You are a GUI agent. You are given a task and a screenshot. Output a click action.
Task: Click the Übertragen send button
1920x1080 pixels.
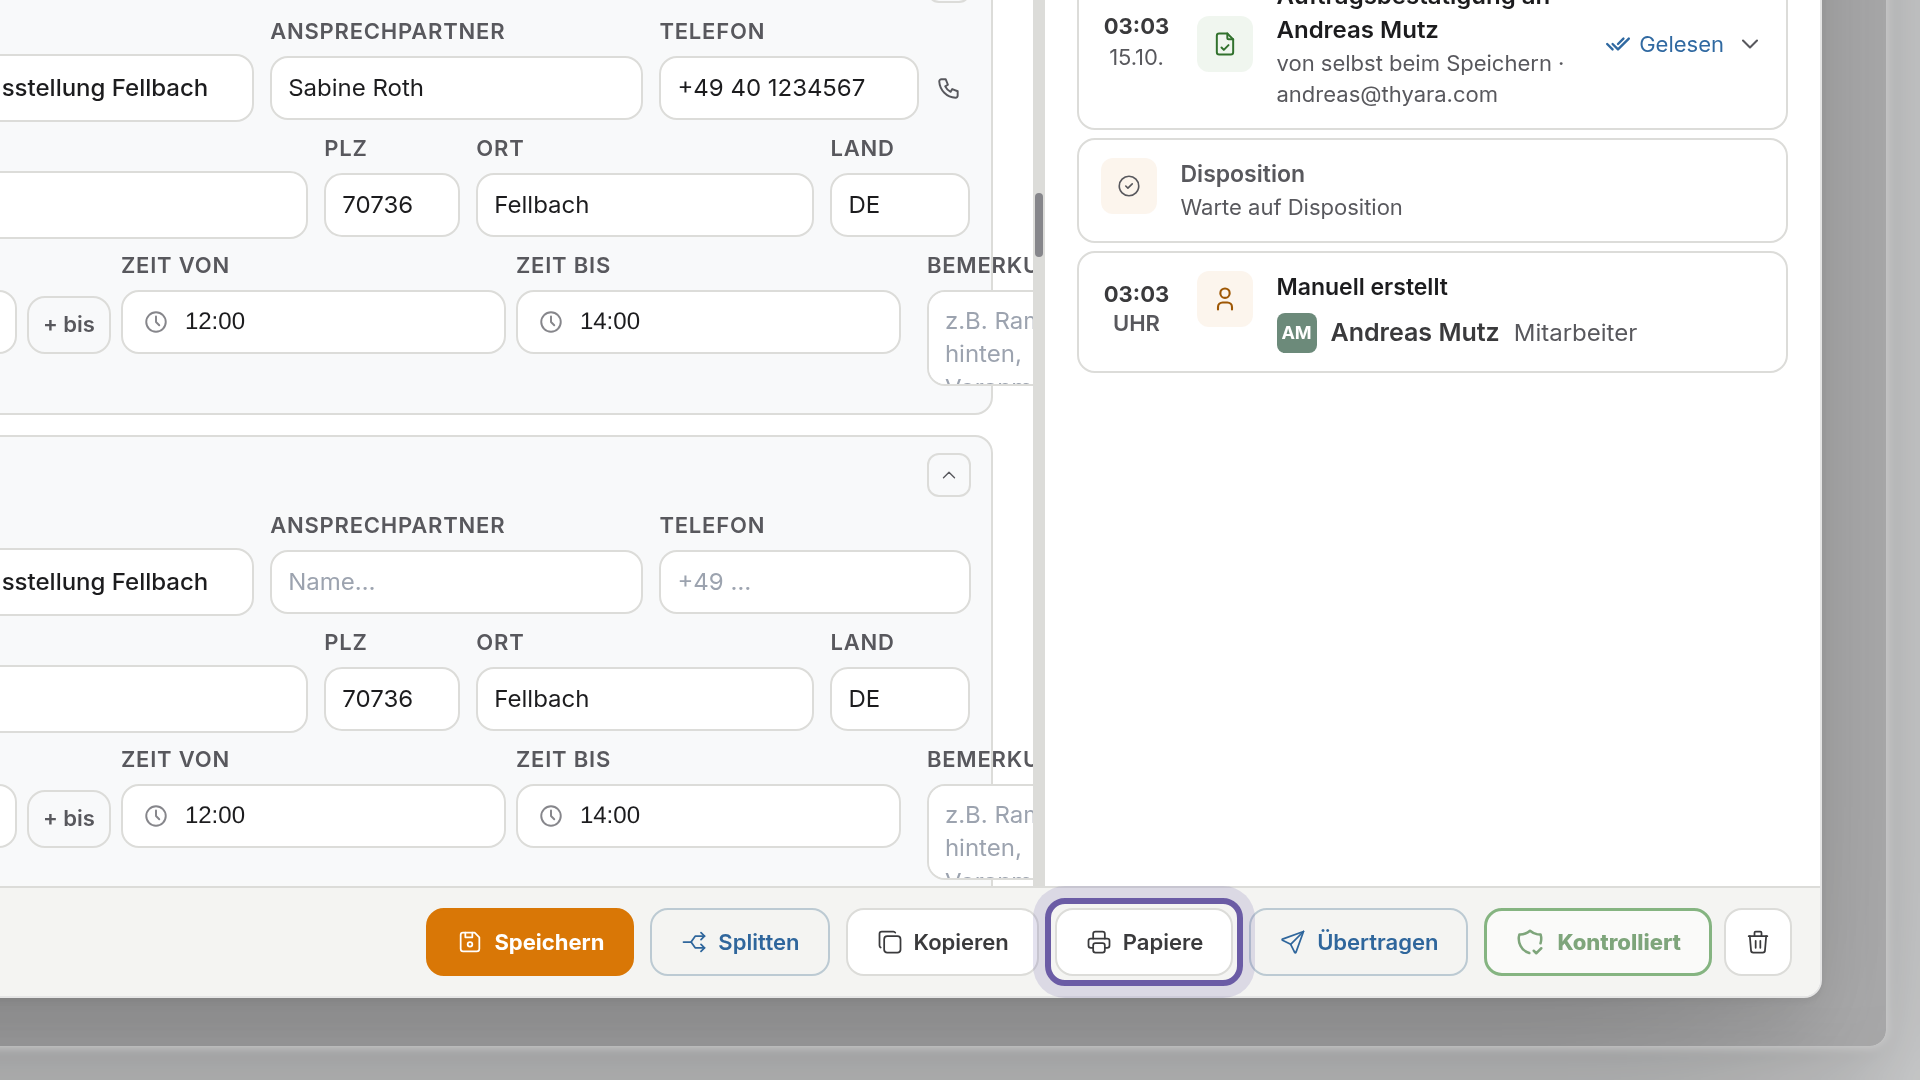1358,942
